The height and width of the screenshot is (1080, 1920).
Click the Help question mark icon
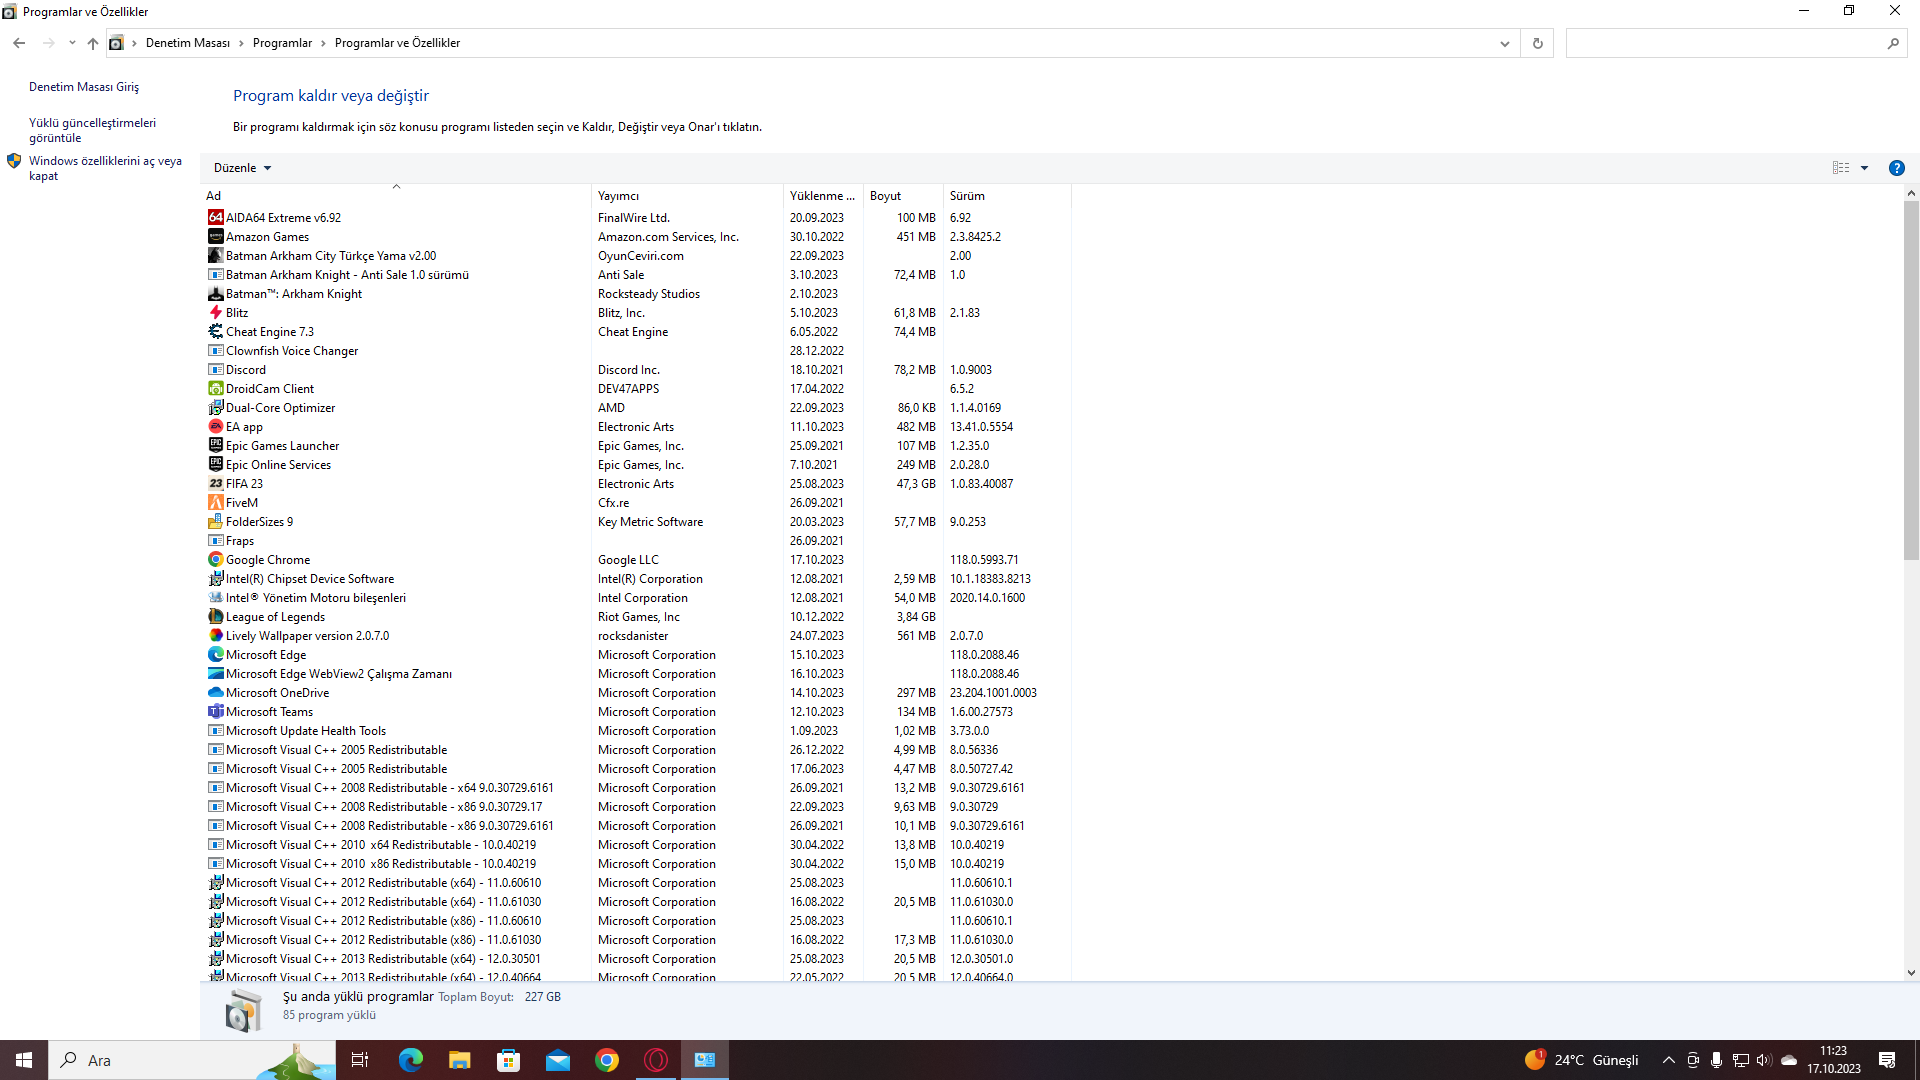[x=1897, y=167]
